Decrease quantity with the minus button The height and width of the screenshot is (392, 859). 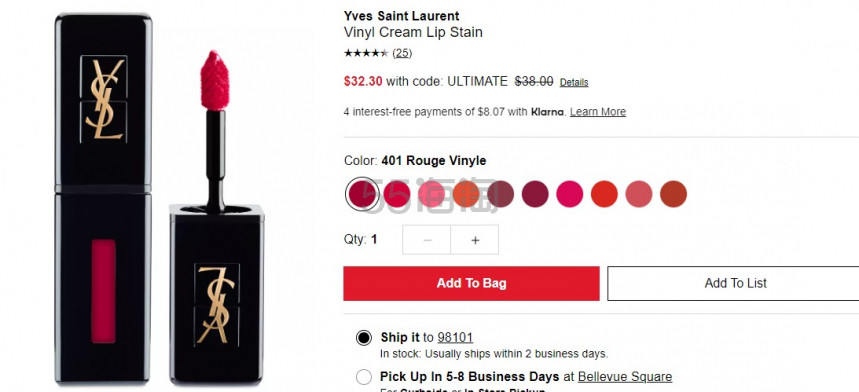click(427, 240)
